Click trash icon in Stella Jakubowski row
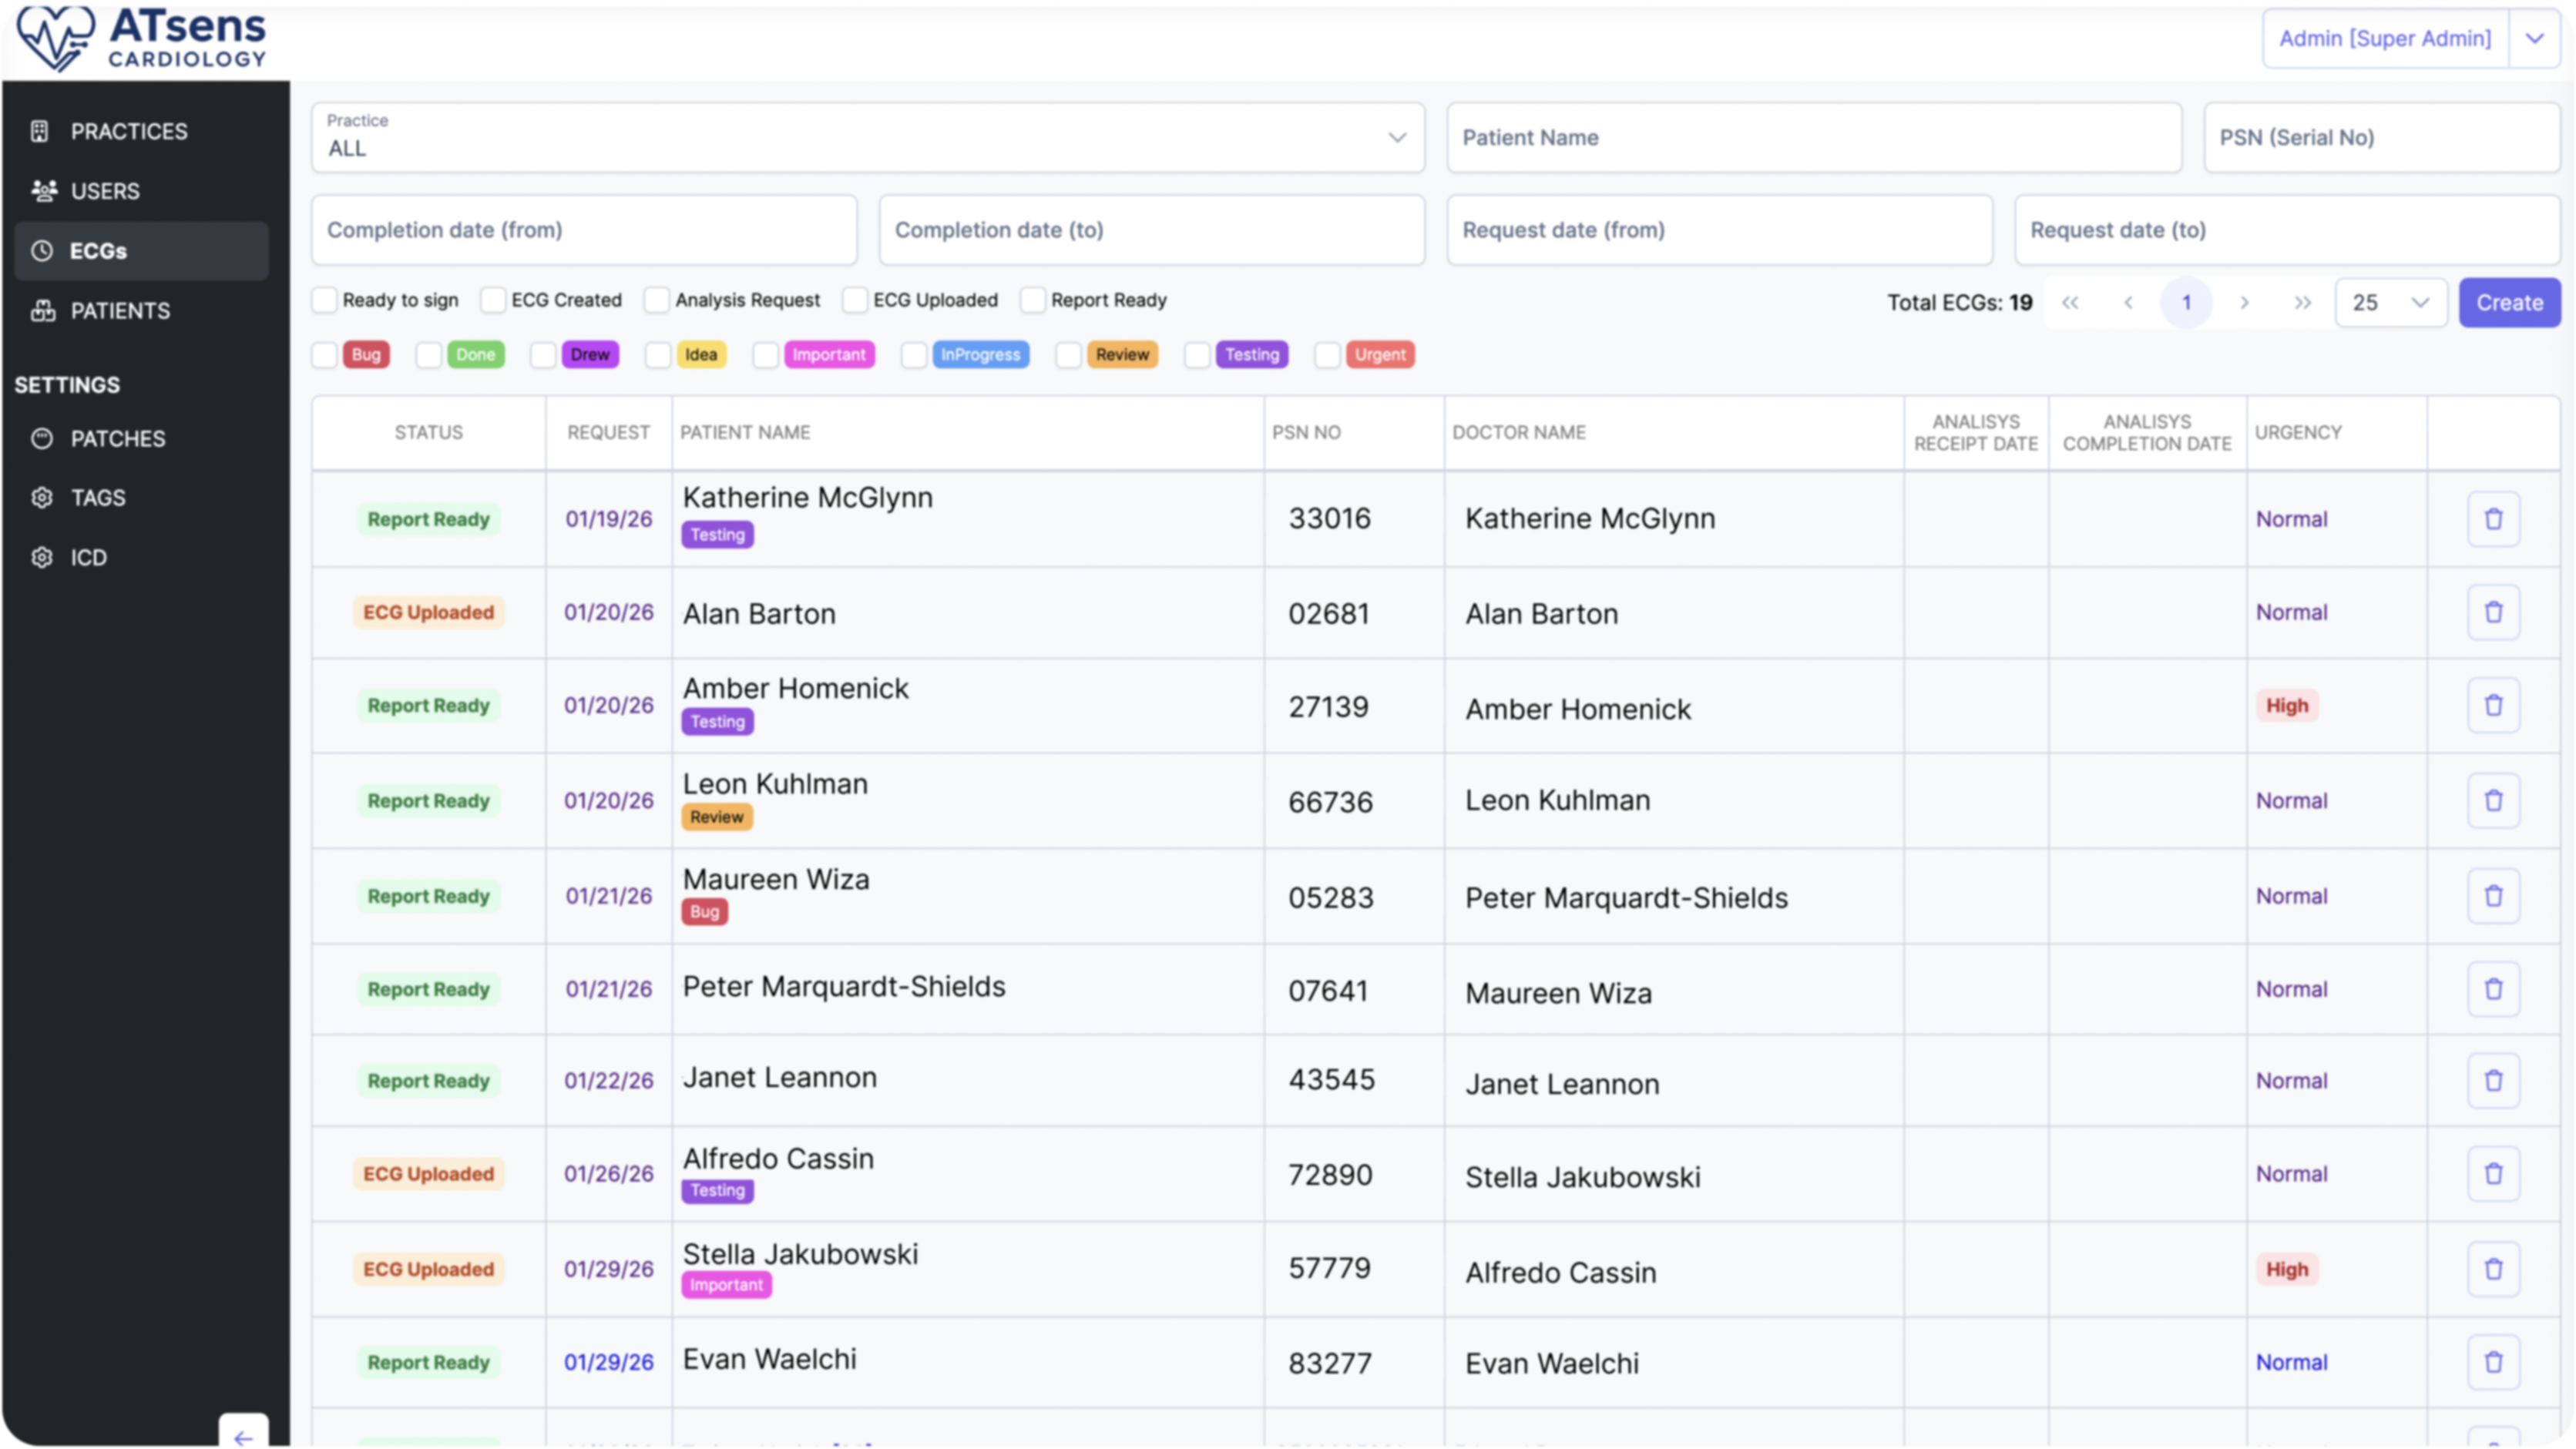This screenshot has height=1449, width=2576. click(2493, 1269)
